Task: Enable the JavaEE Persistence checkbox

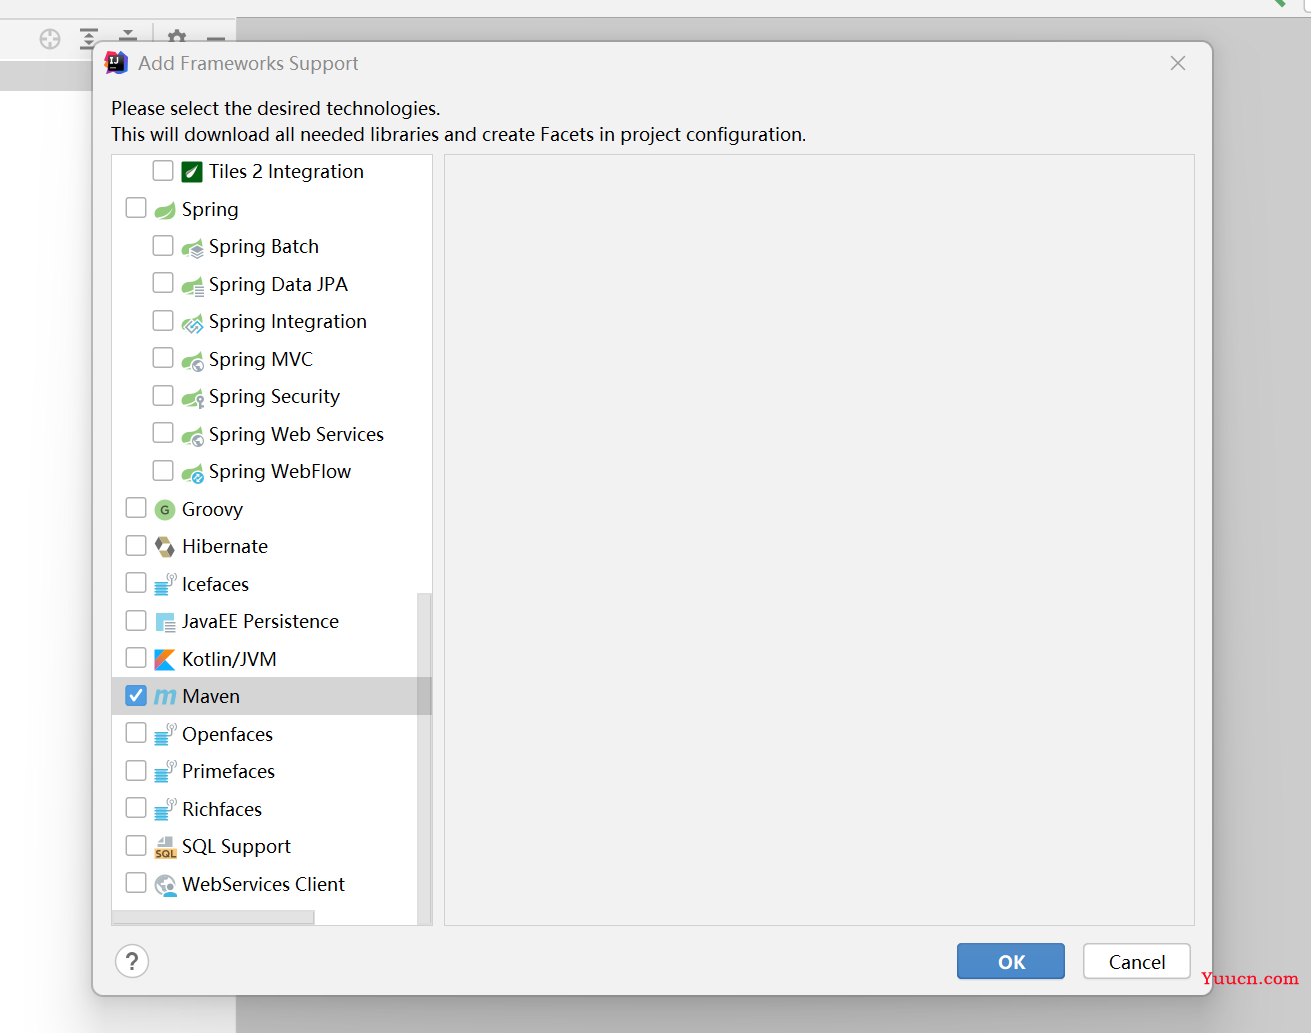Action: click(x=136, y=621)
